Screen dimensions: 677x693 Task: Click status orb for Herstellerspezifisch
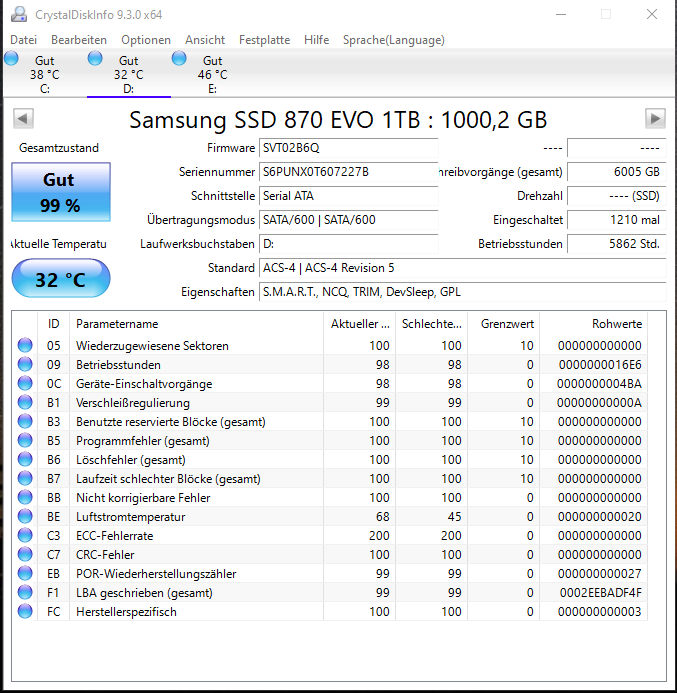[25, 611]
